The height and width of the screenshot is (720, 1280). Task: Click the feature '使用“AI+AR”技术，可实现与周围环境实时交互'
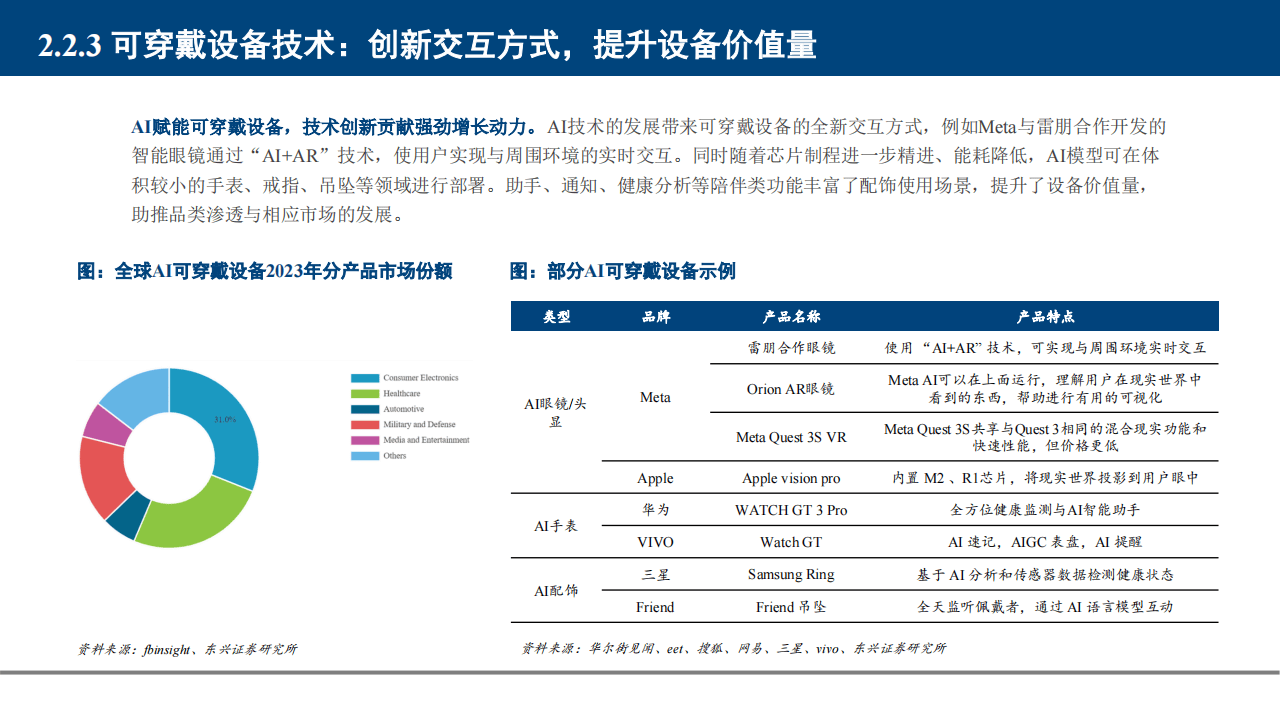[1045, 348]
